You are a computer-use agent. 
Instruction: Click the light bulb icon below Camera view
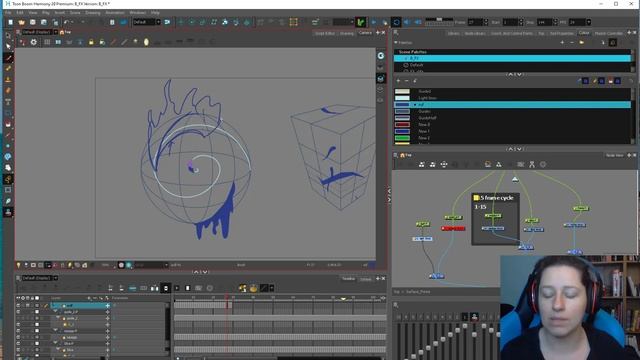18,265
